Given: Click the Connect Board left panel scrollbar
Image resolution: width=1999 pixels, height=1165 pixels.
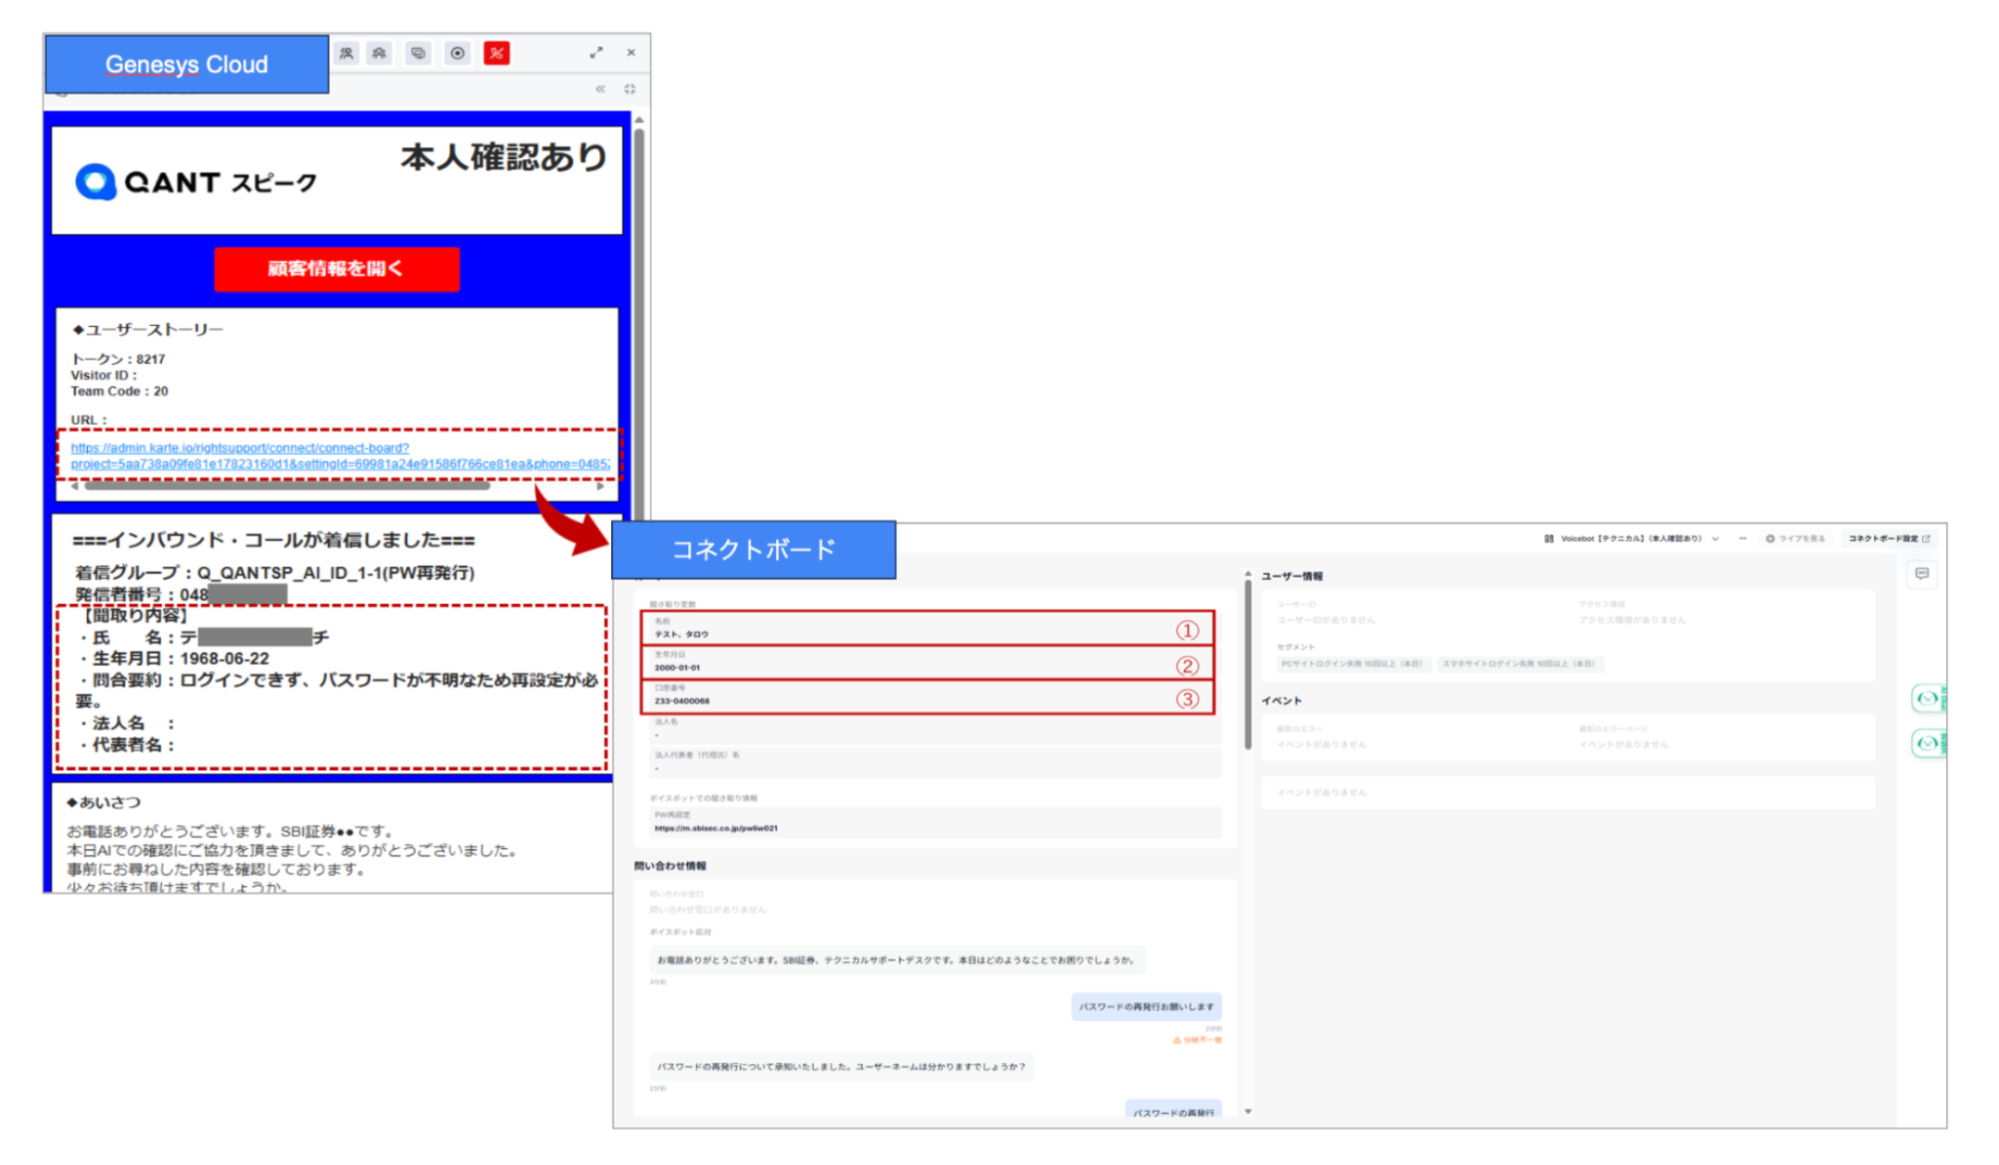Looking at the screenshot, I should coord(1248,665).
